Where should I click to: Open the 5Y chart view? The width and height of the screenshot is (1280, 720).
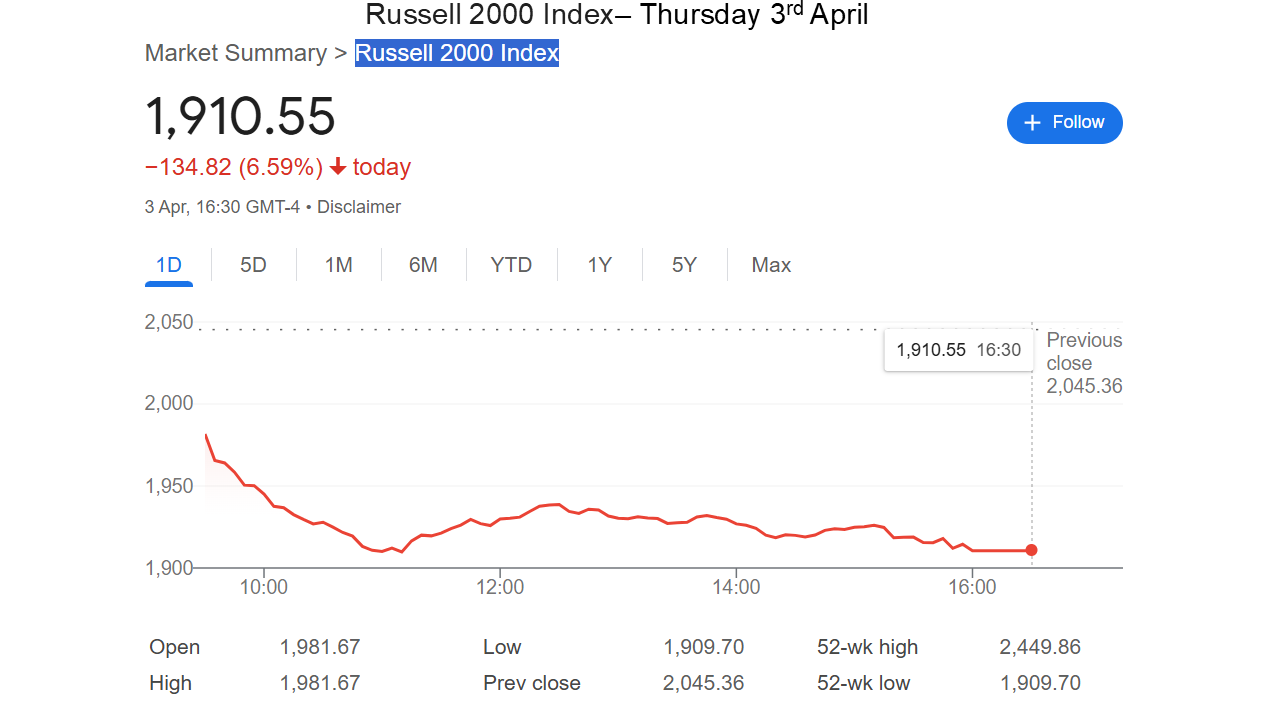pos(684,265)
